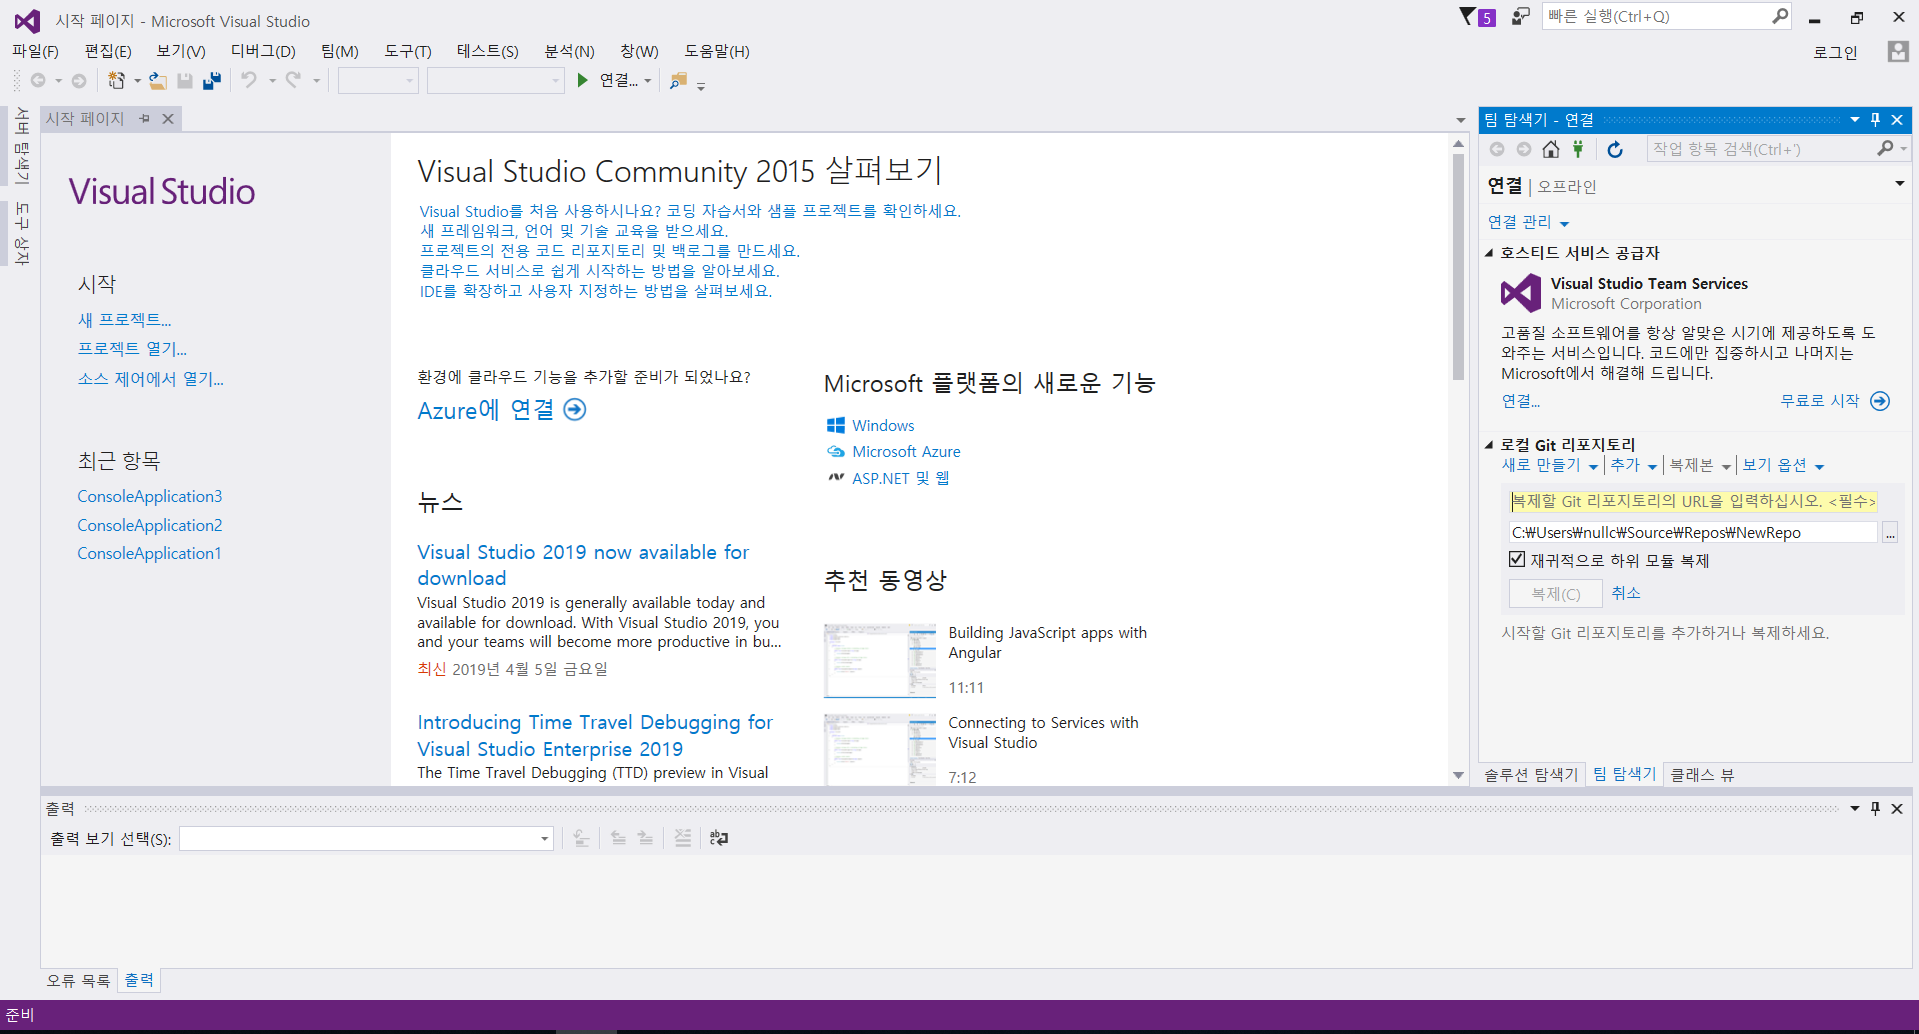Open the Building JavaScript apps with Angular thumbnail
This screenshot has height=1034, width=1919.
(880, 660)
